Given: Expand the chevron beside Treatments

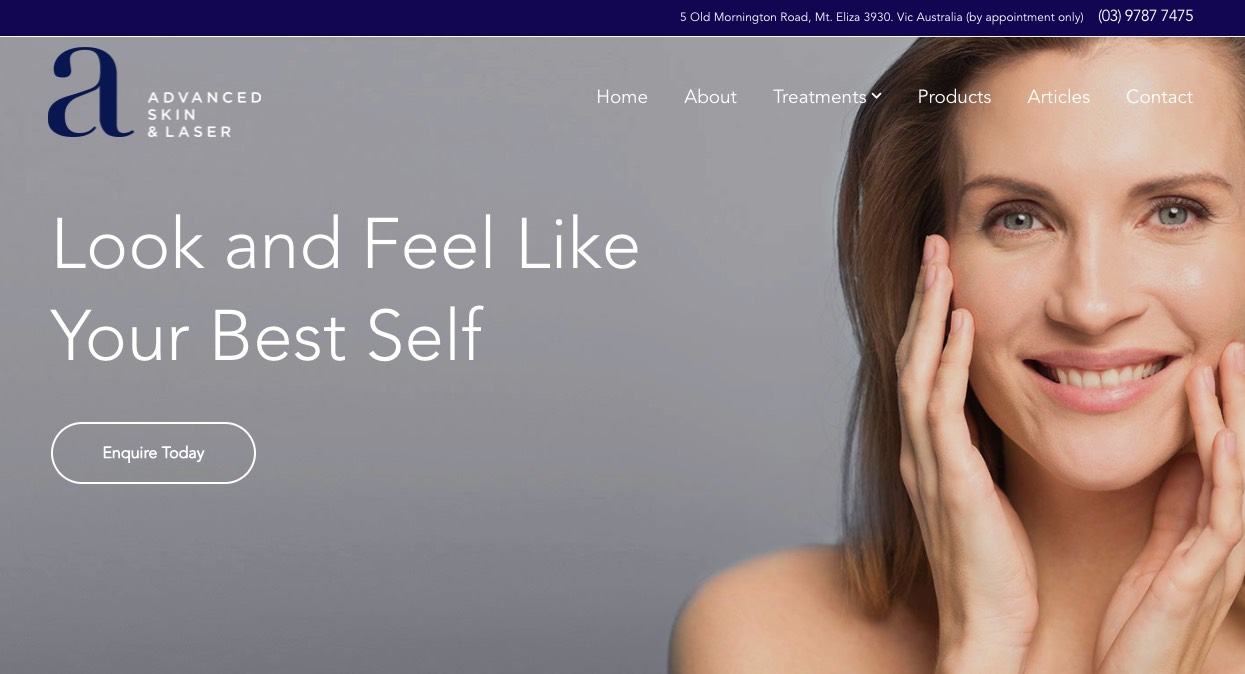Looking at the screenshot, I should coord(876,96).
